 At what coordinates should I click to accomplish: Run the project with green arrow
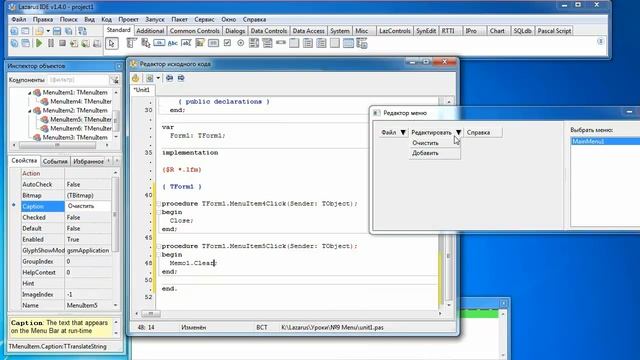click(39, 43)
